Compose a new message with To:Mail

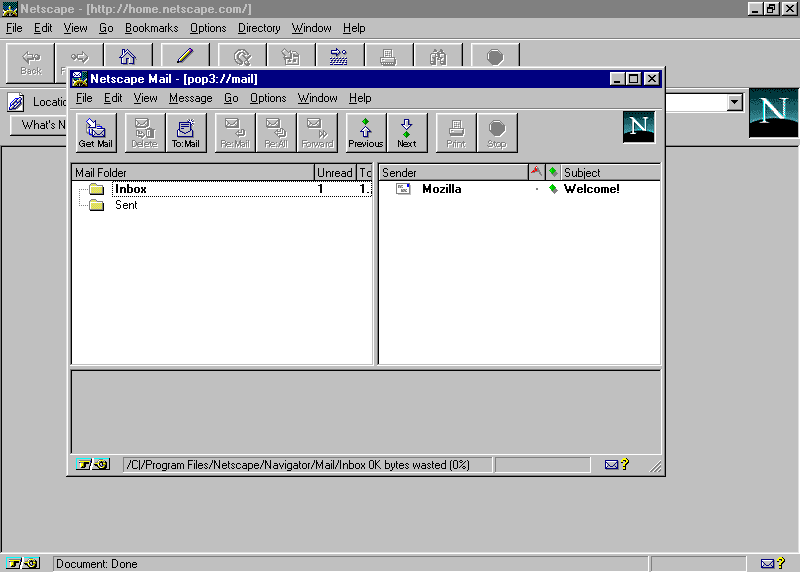[x=185, y=132]
